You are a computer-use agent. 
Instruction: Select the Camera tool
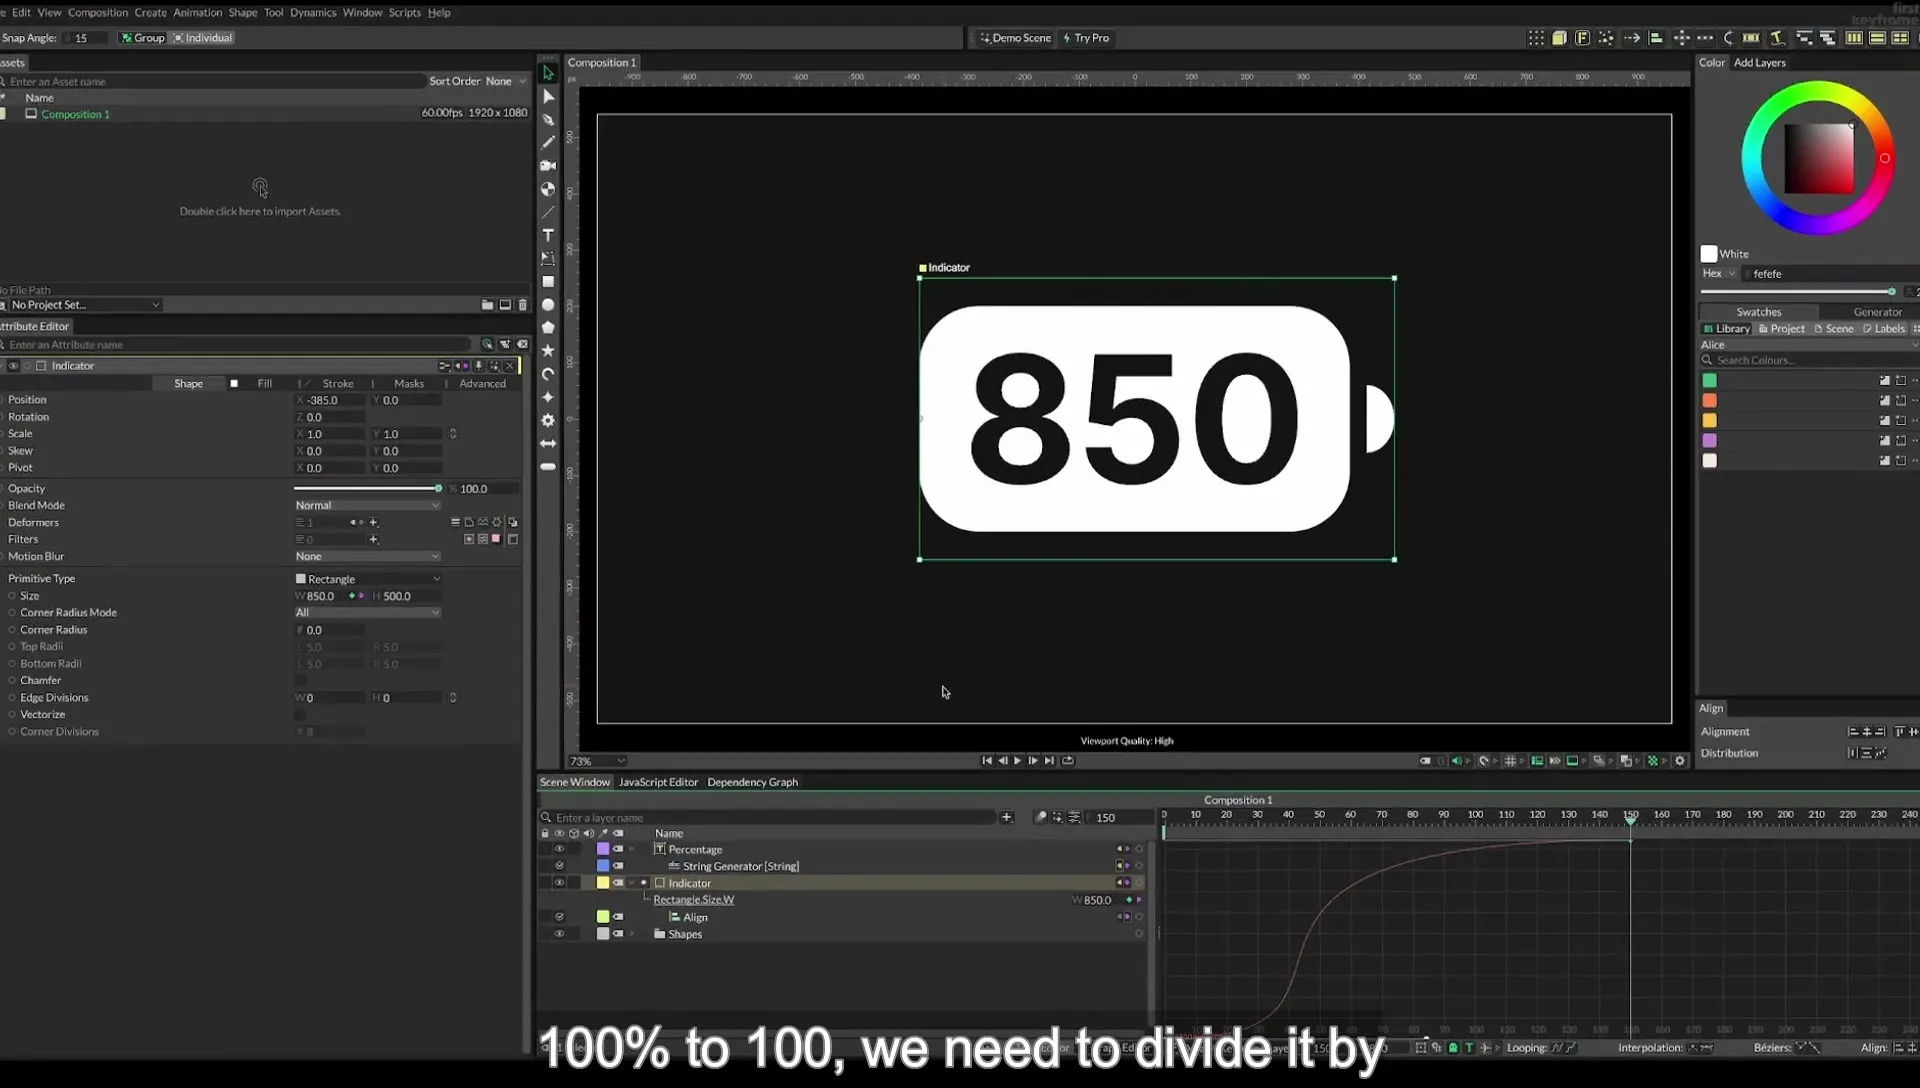548,166
